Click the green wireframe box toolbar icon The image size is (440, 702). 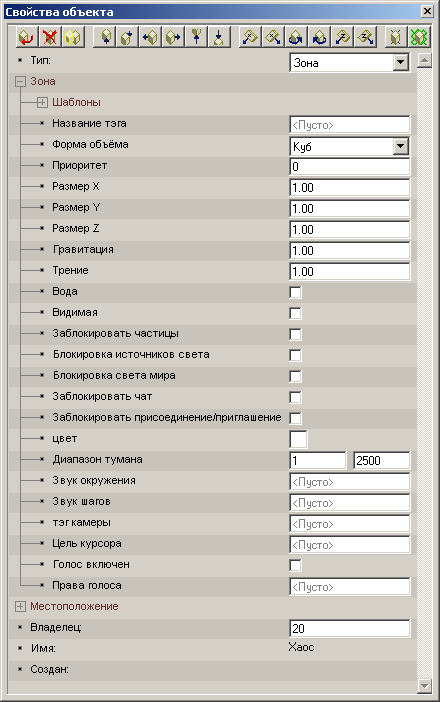point(419,37)
